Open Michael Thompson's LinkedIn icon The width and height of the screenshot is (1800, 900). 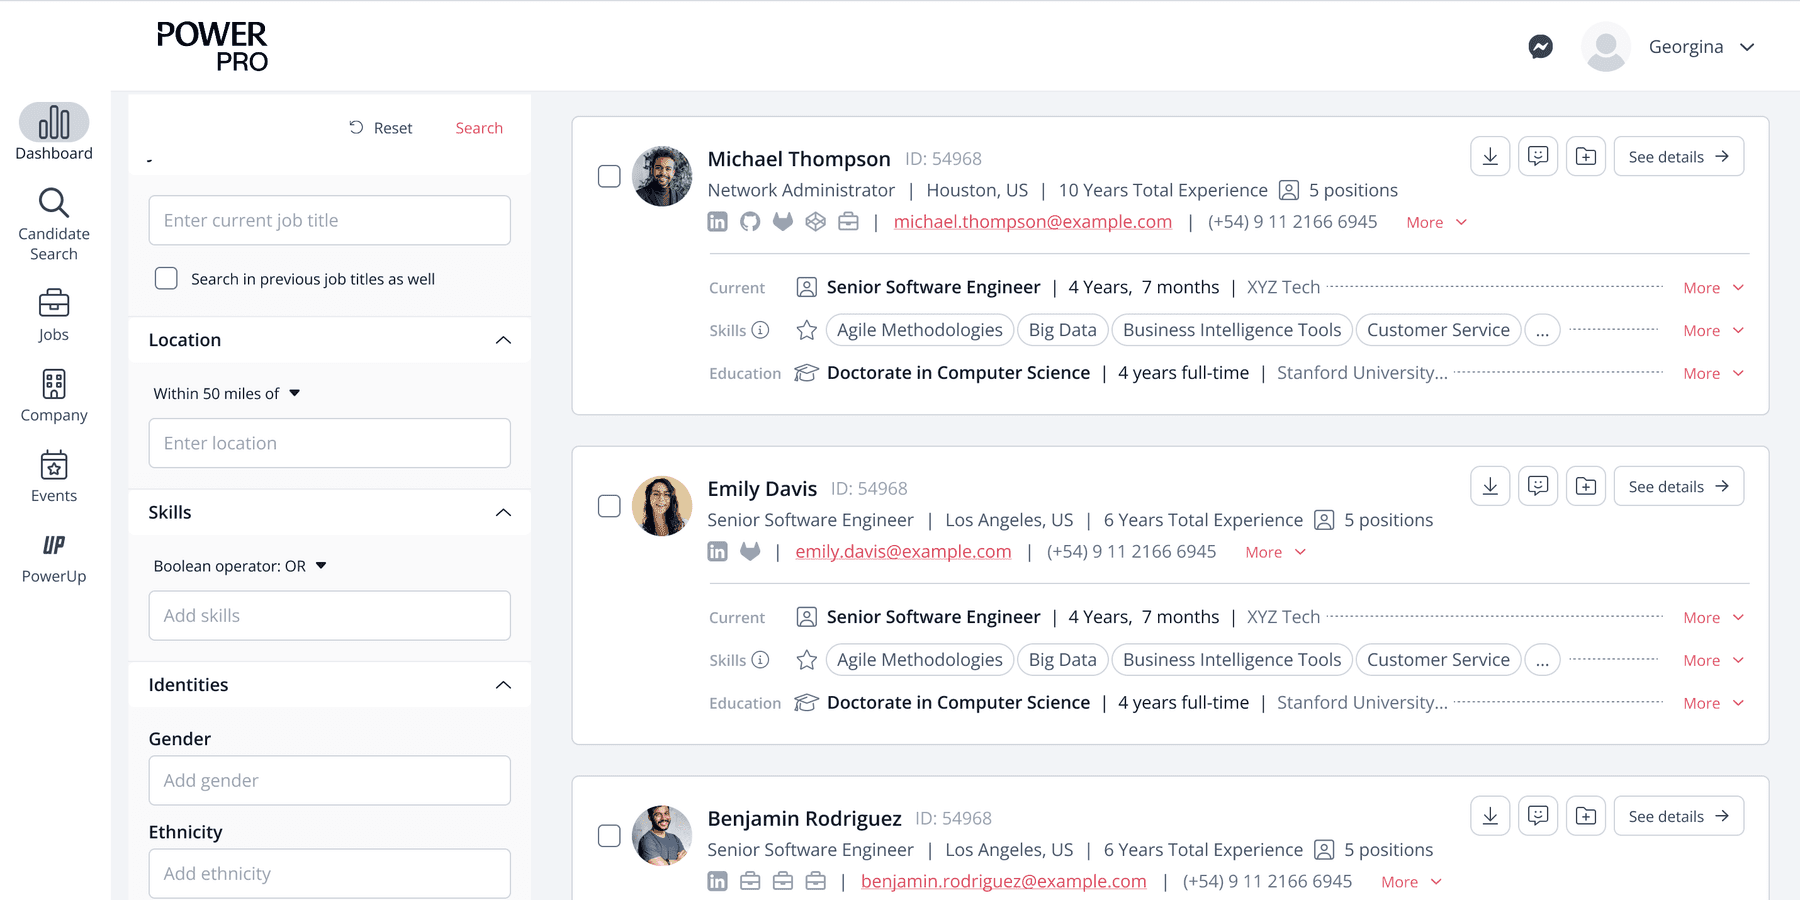(x=718, y=221)
